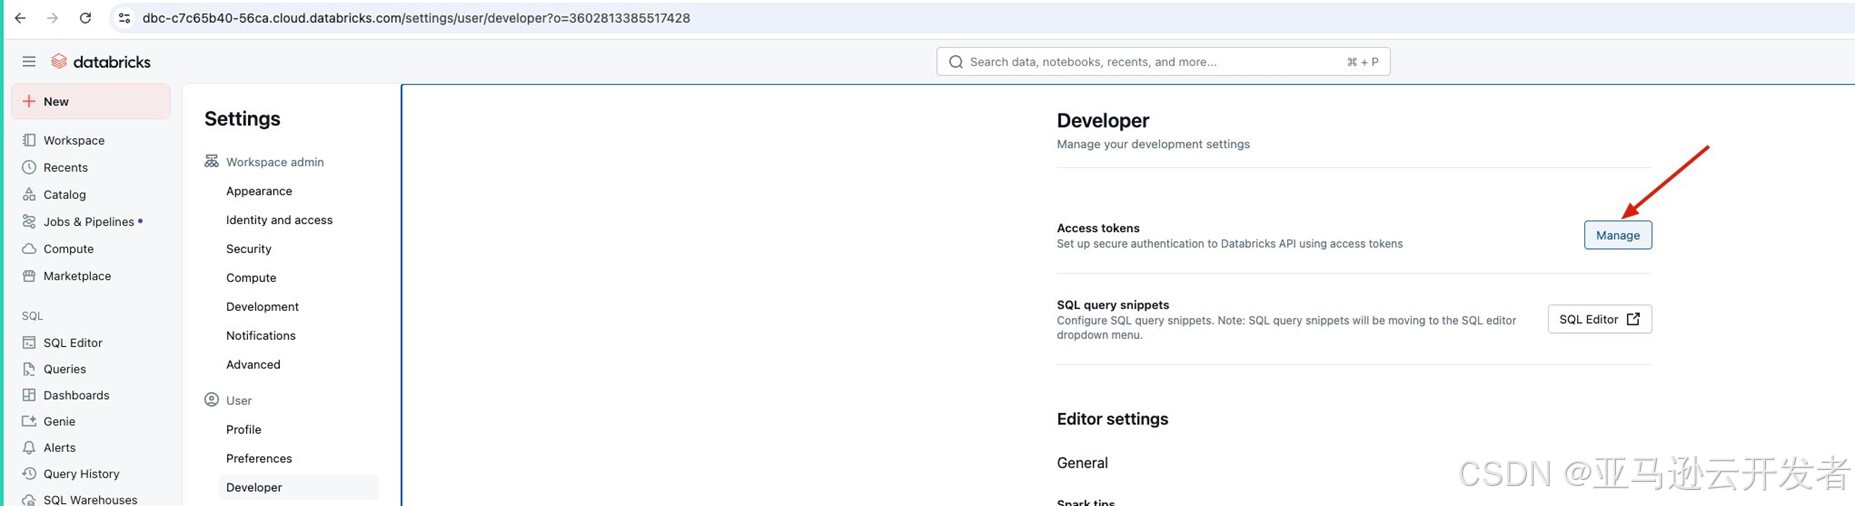Toggle the hamburger sidebar menu
Viewport: 1855px width, 506px height.
[x=29, y=62]
